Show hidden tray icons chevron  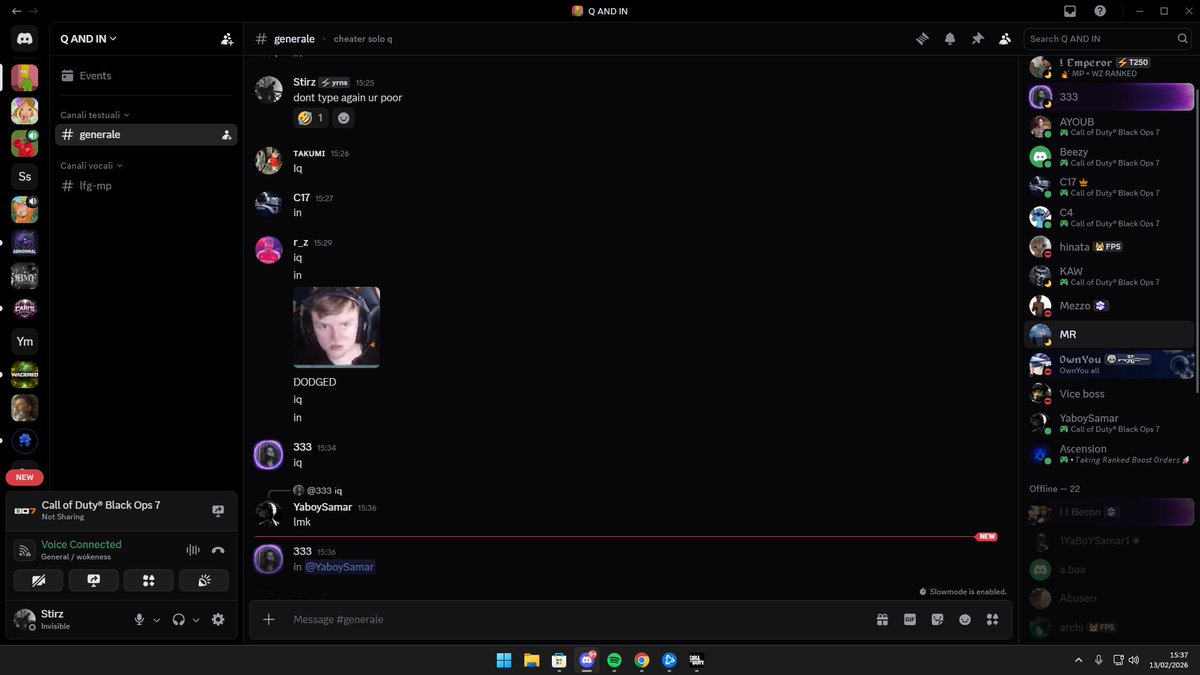1078,660
